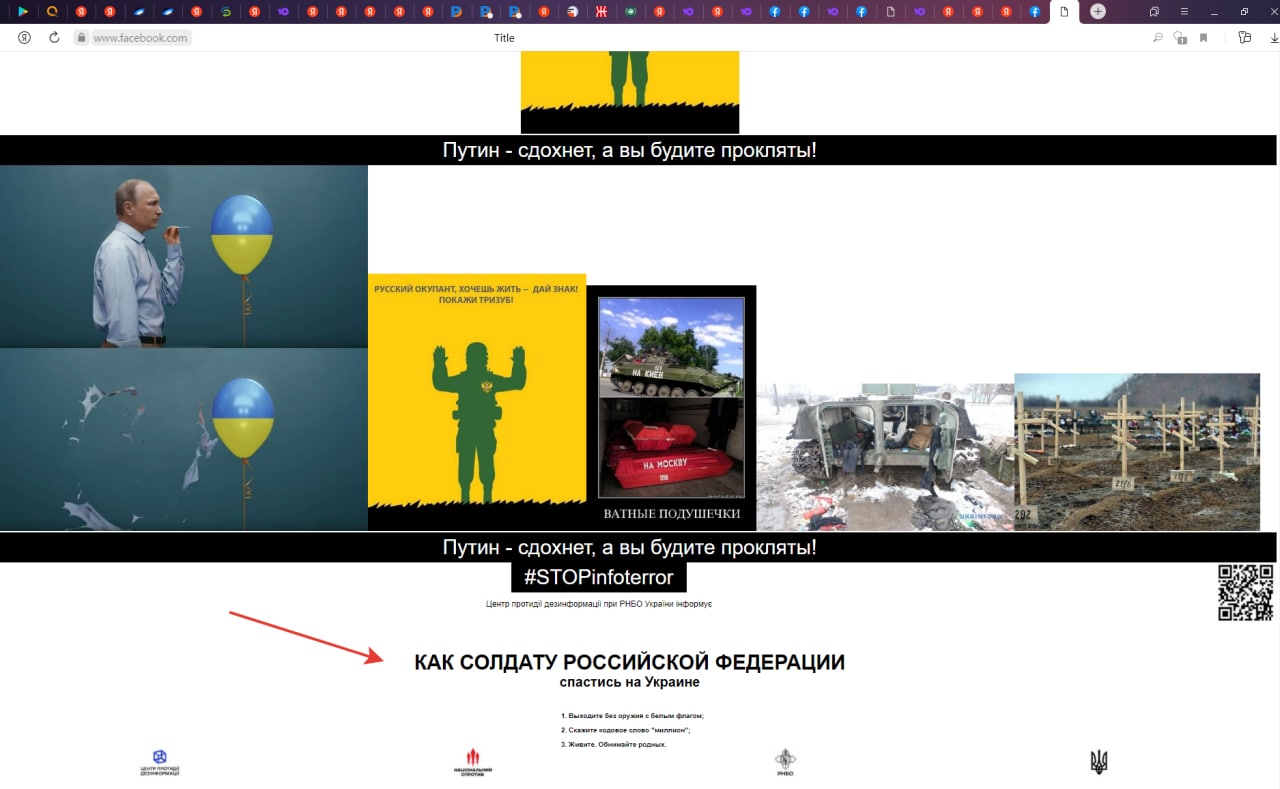Click the #STOPinfoterror hashtag label
Screen dimensions: 1280x789
coord(599,577)
